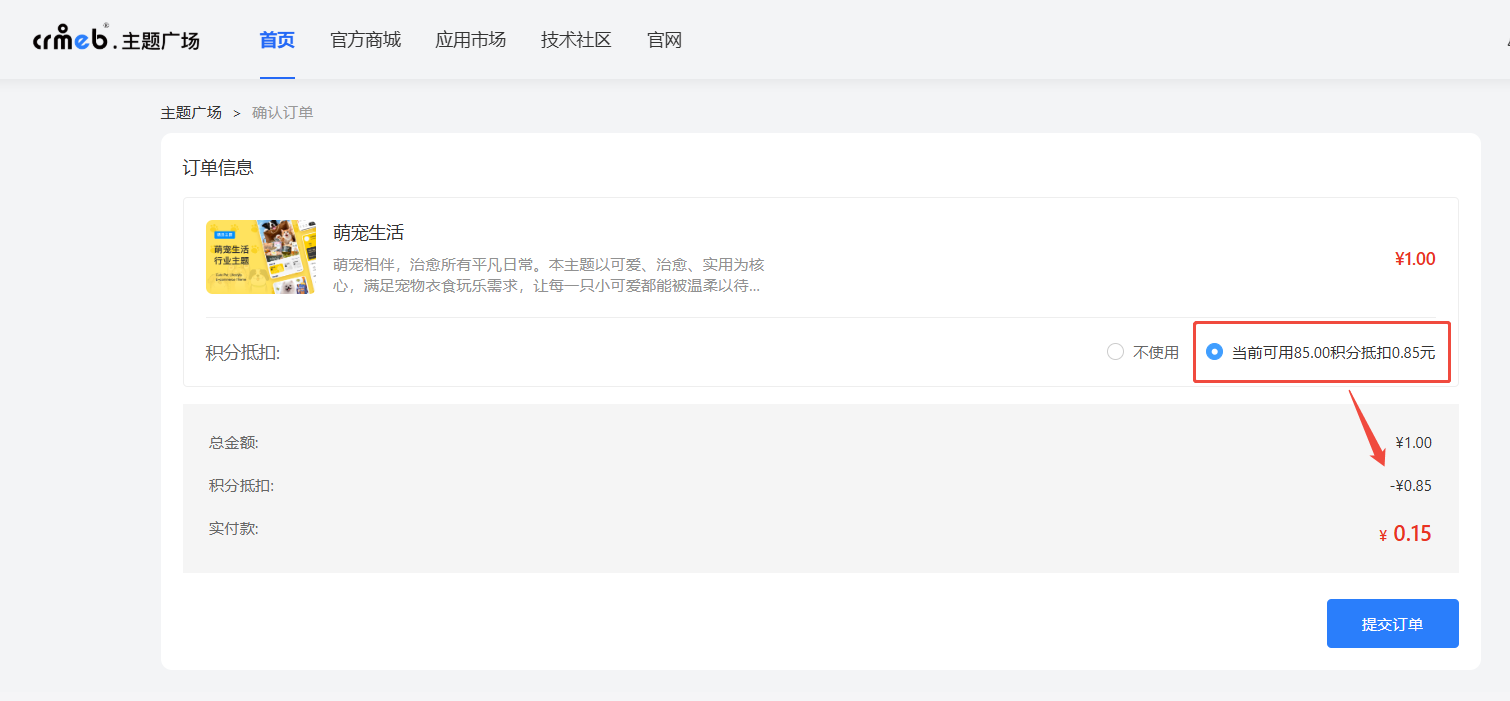1510x701 pixels.
Task: Click the 总金额 label
Action: [x=233, y=443]
